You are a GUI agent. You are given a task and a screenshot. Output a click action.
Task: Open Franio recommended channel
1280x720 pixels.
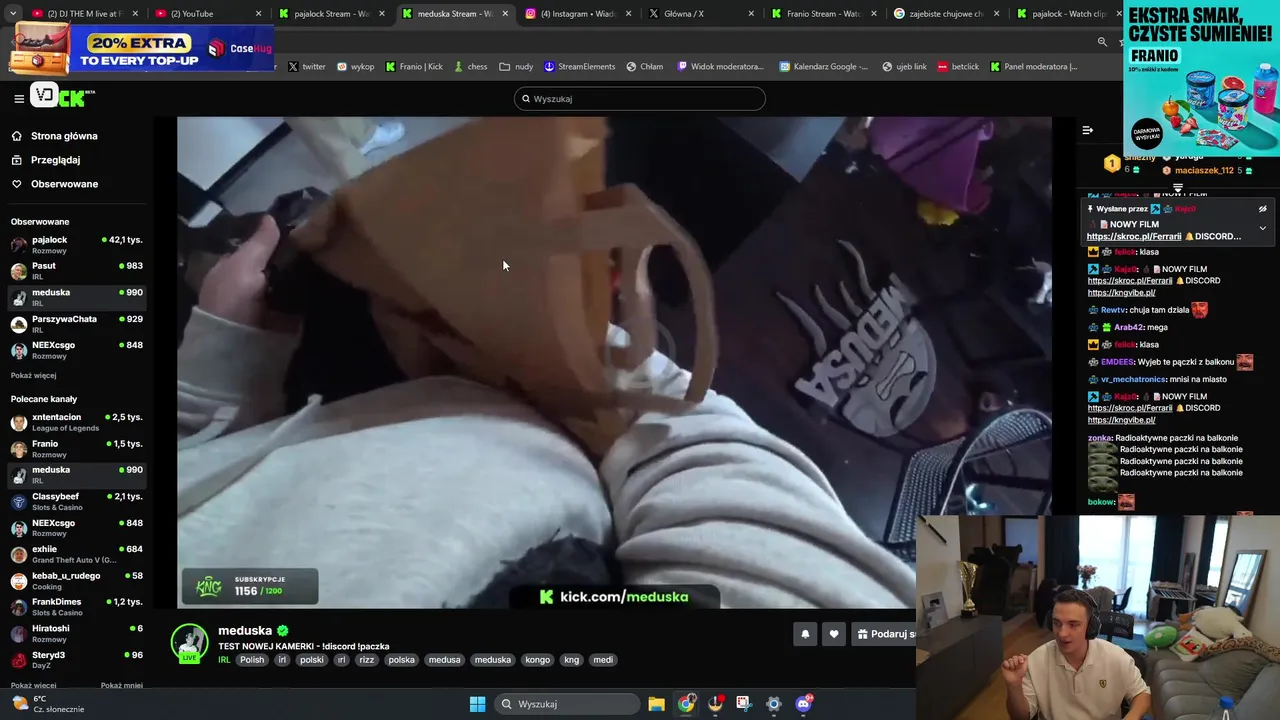point(76,448)
